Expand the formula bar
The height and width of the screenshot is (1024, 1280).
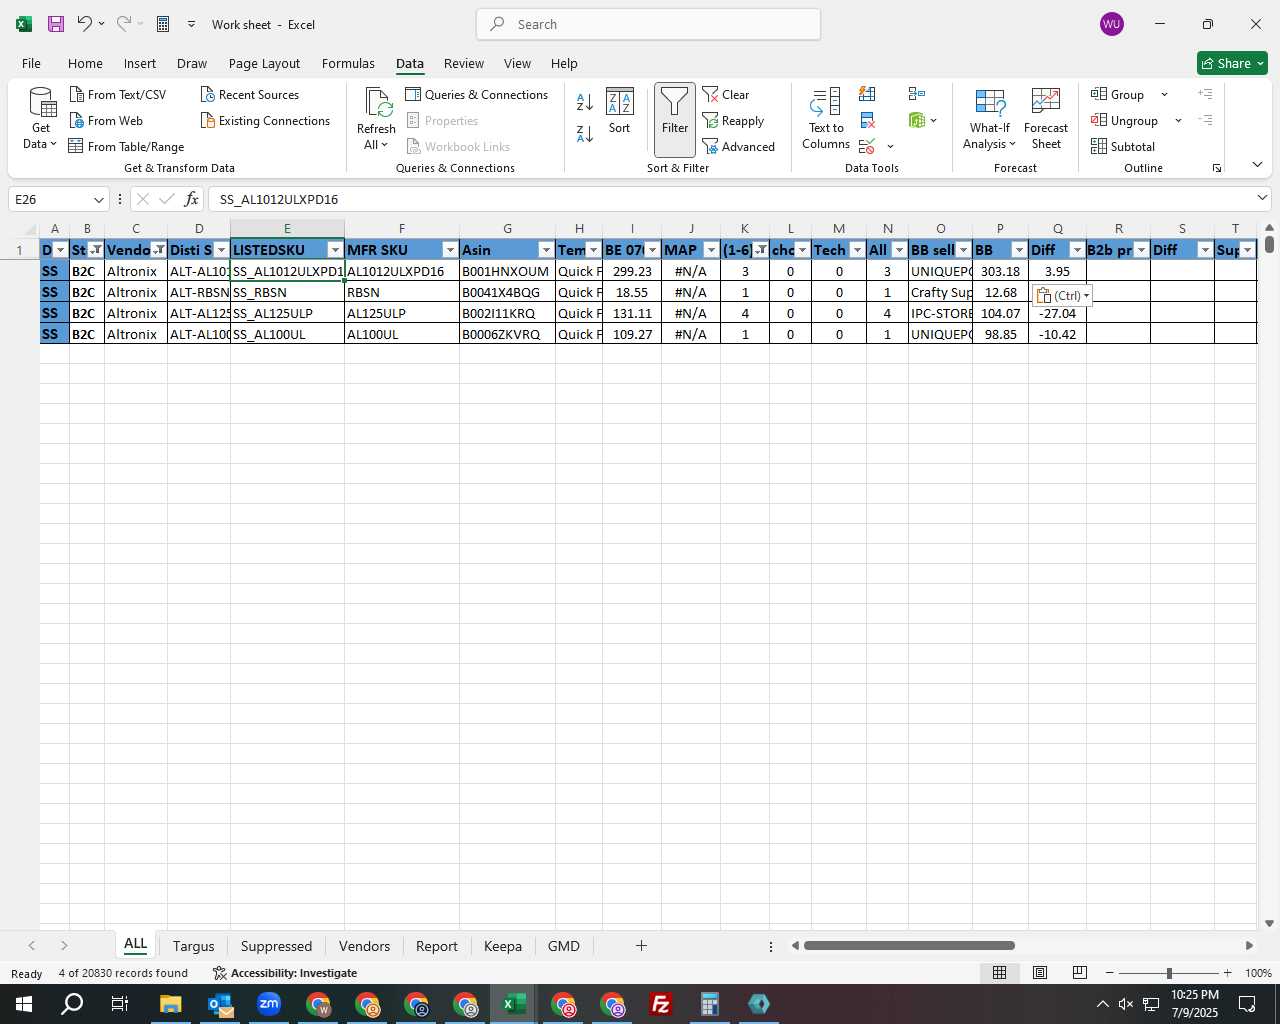(1262, 198)
